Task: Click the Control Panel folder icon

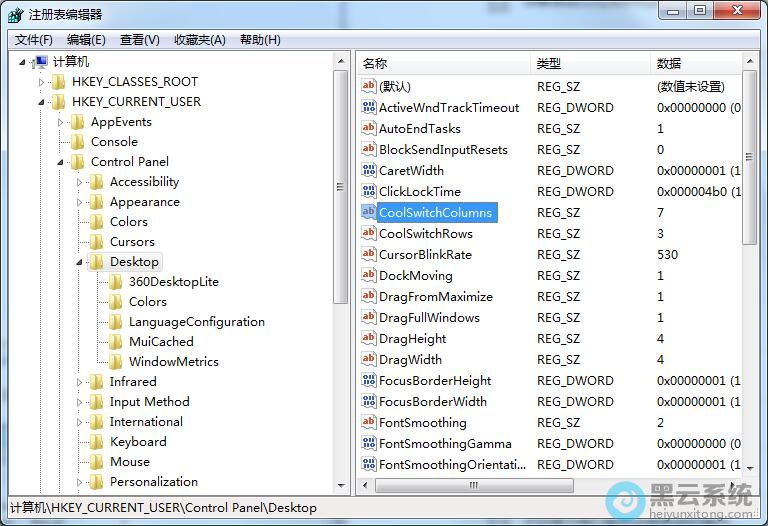Action: [77, 162]
